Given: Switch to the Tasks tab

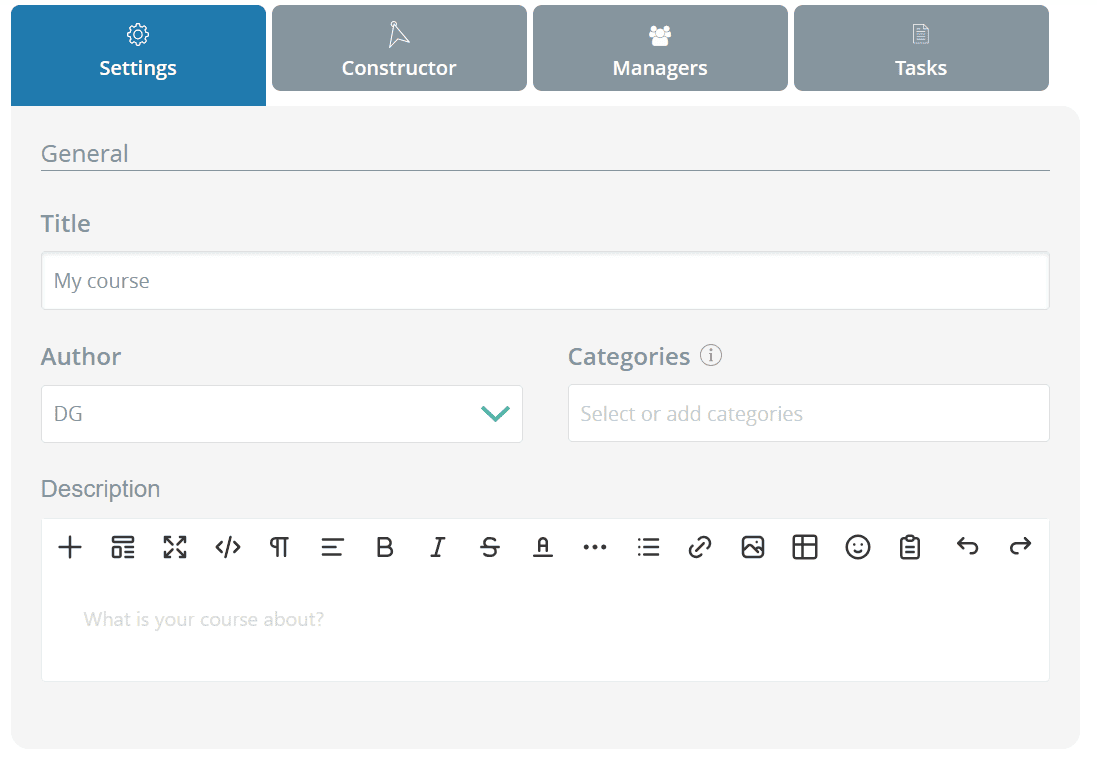Looking at the screenshot, I should (920, 48).
